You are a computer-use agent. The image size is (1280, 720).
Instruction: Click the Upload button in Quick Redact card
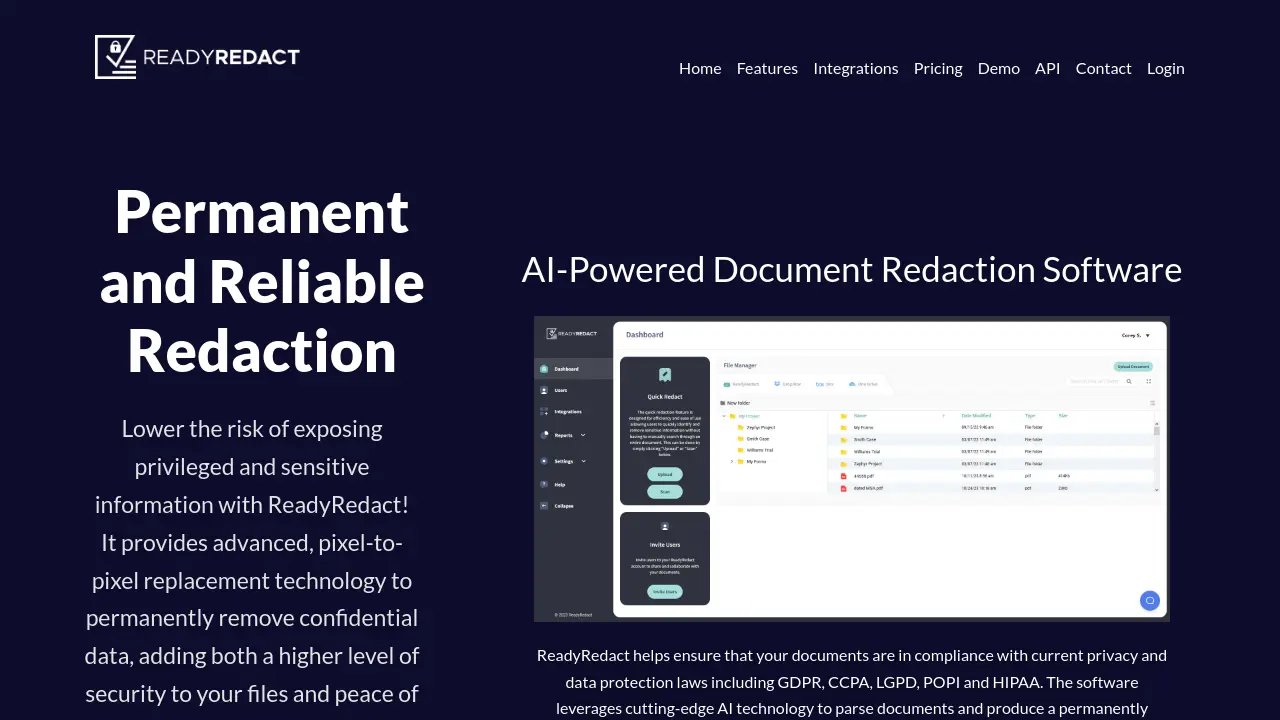(665, 474)
